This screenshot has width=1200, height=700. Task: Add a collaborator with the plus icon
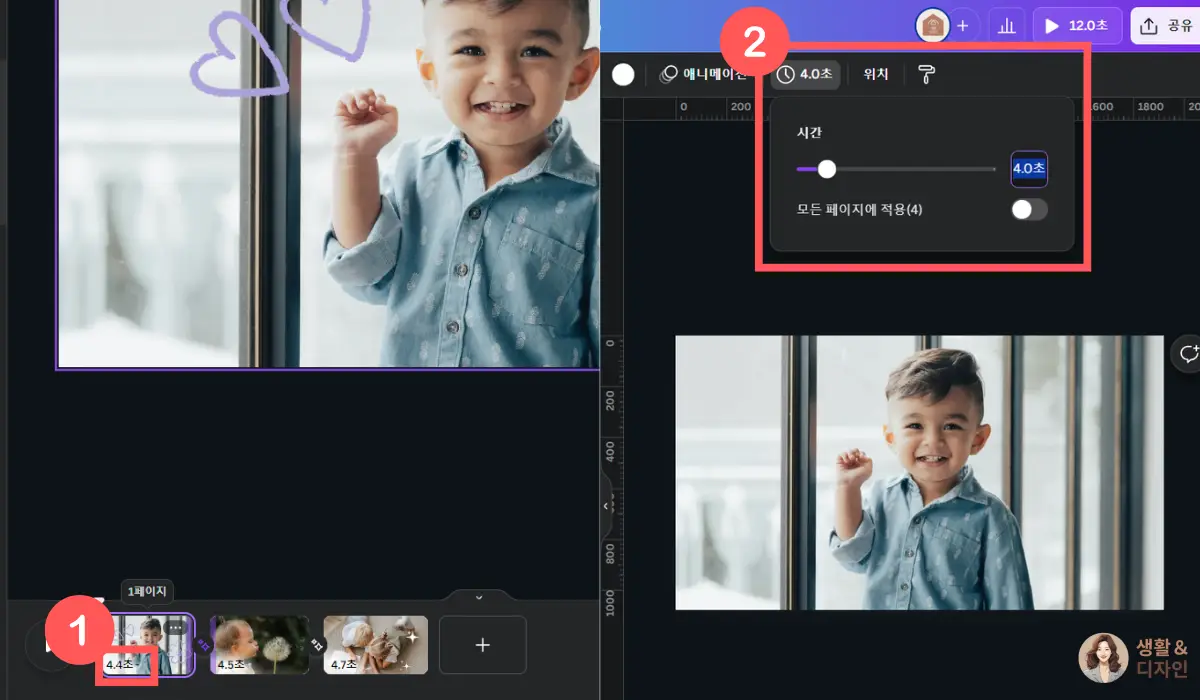click(x=962, y=26)
